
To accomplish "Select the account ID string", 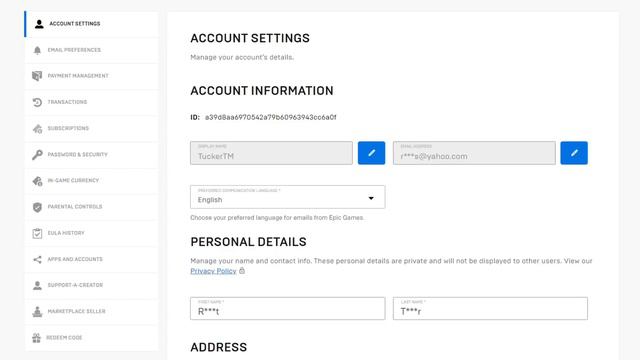I will pos(271,118).
